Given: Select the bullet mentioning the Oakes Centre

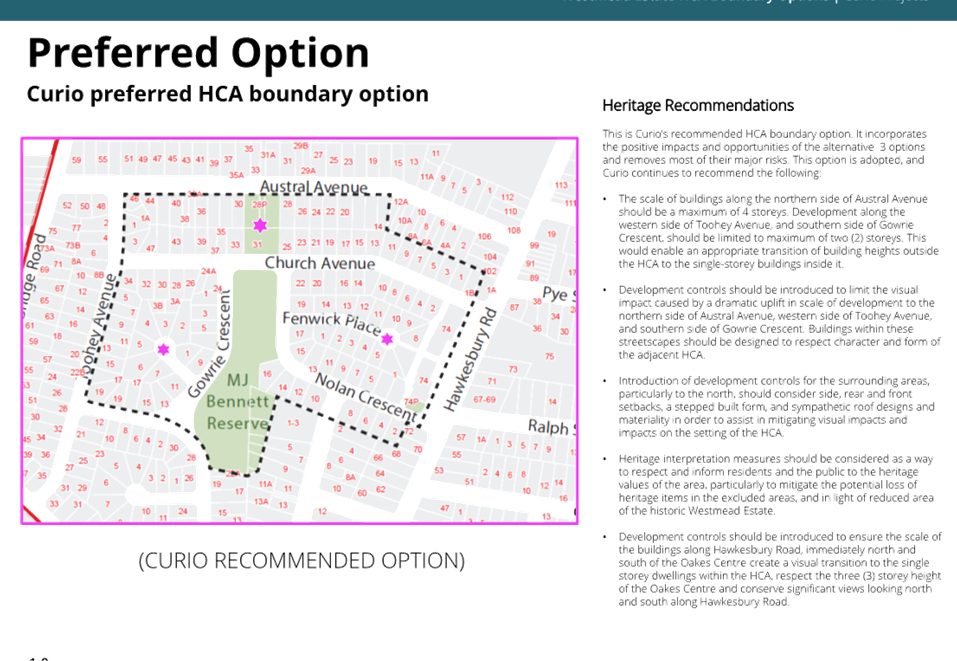Looking at the screenshot, I should (780, 569).
